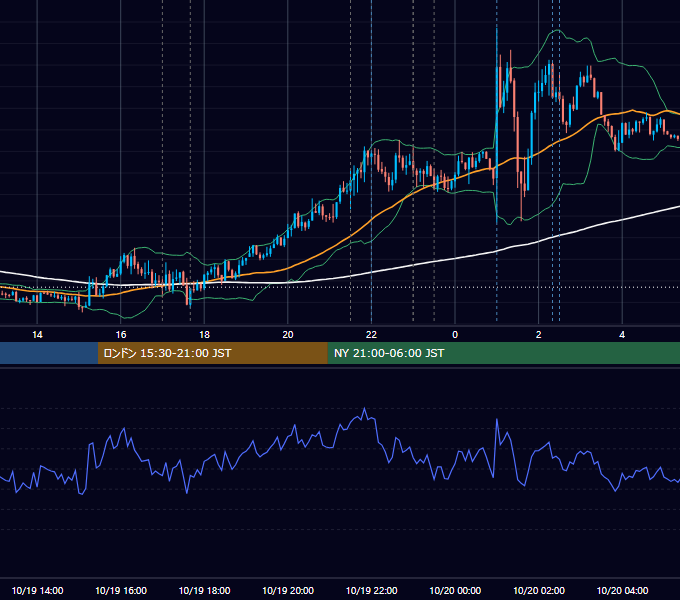Screen dimensions: 680x600
Task: Click the 10/19 18:00 date label
Action: (x=204, y=590)
